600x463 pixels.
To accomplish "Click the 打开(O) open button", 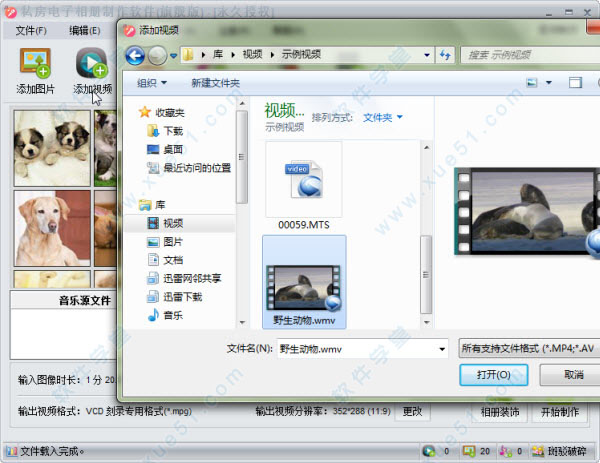I will pos(494,375).
